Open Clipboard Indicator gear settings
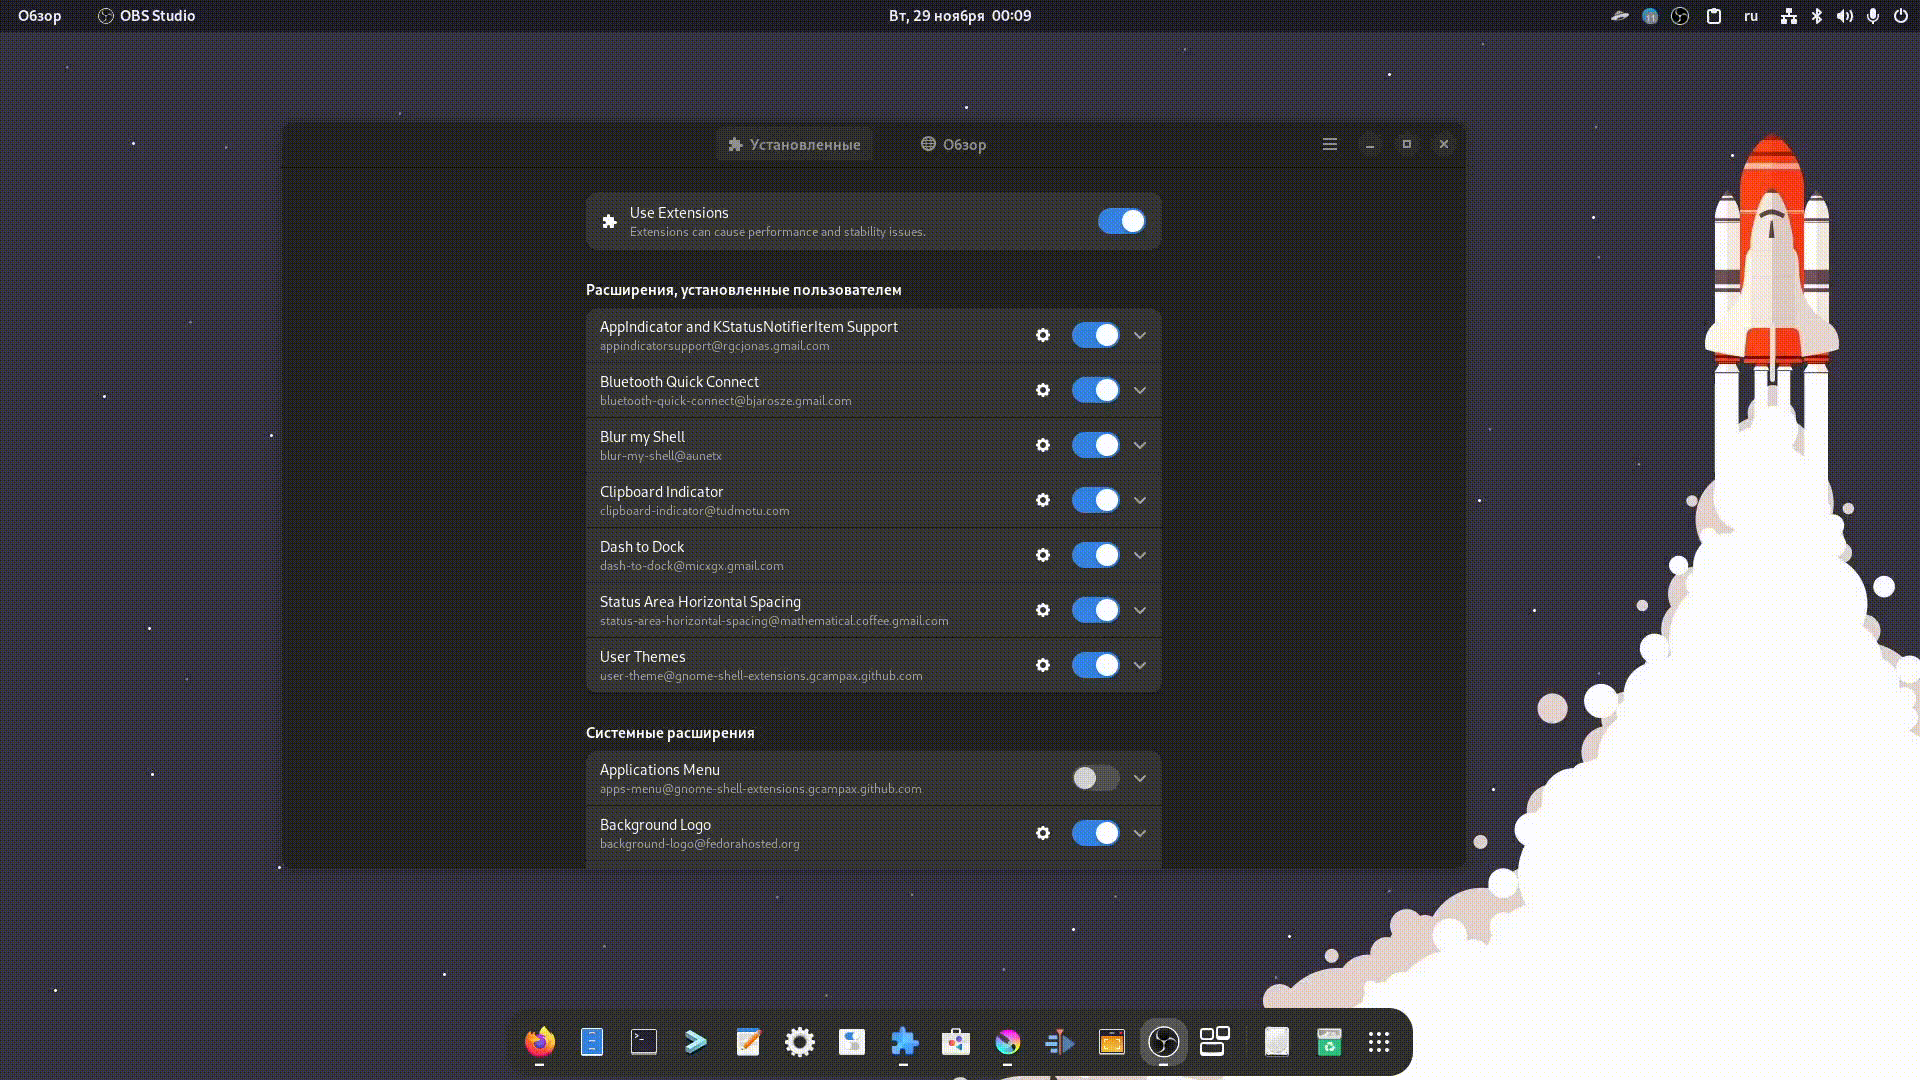 tap(1043, 500)
